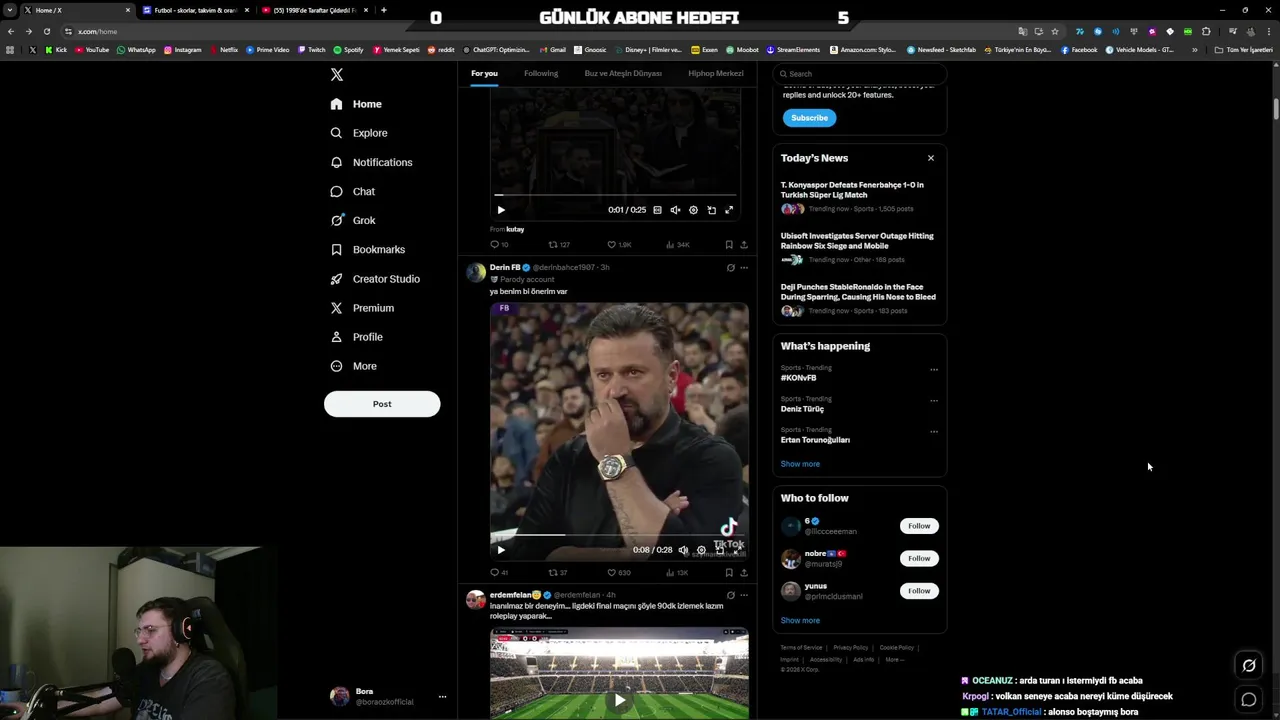This screenshot has width=1280, height=720.
Task: Repost the Derin FB post
Action: click(557, 573)
